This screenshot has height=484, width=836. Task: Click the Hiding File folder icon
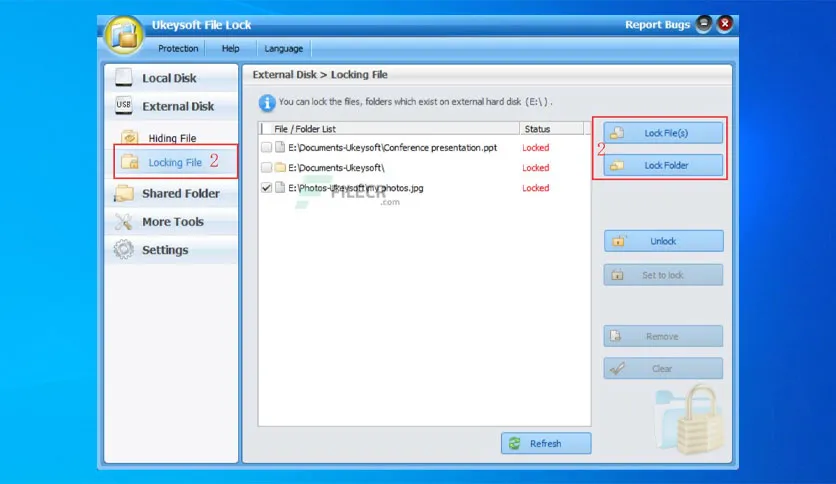pyautogui.click(x=129, y=138)
